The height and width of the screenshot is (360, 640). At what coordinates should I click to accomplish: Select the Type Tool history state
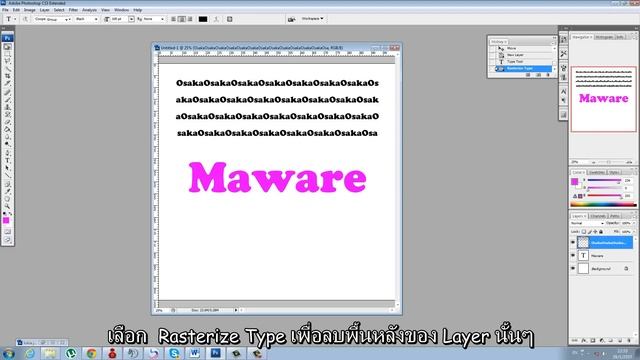click(524, 62)
